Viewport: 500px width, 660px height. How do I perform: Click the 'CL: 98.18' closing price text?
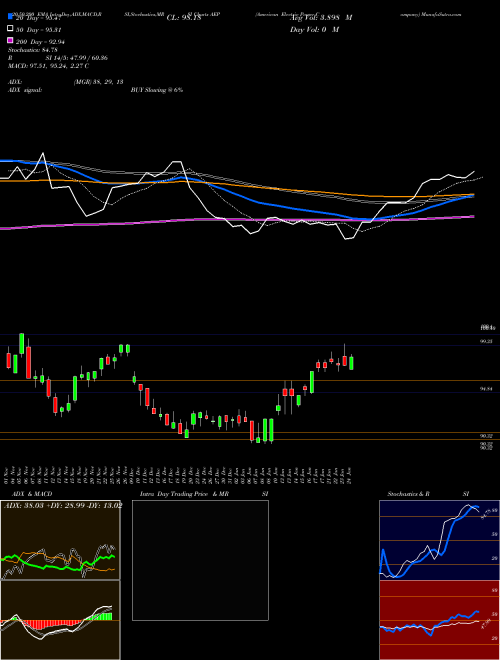click(184, 18)
